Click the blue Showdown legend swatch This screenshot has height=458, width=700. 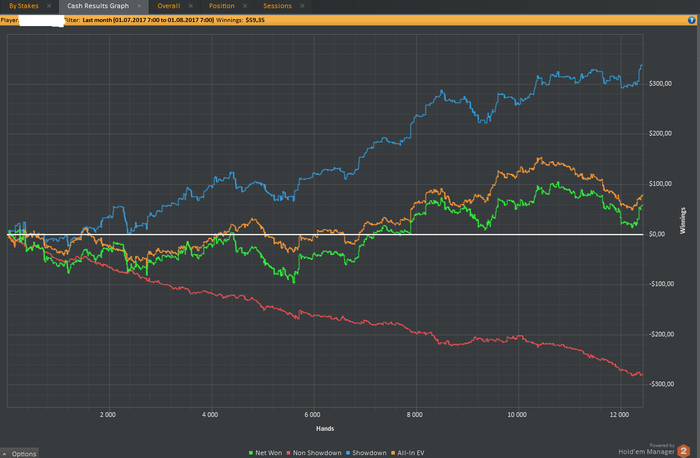(348, 453)
